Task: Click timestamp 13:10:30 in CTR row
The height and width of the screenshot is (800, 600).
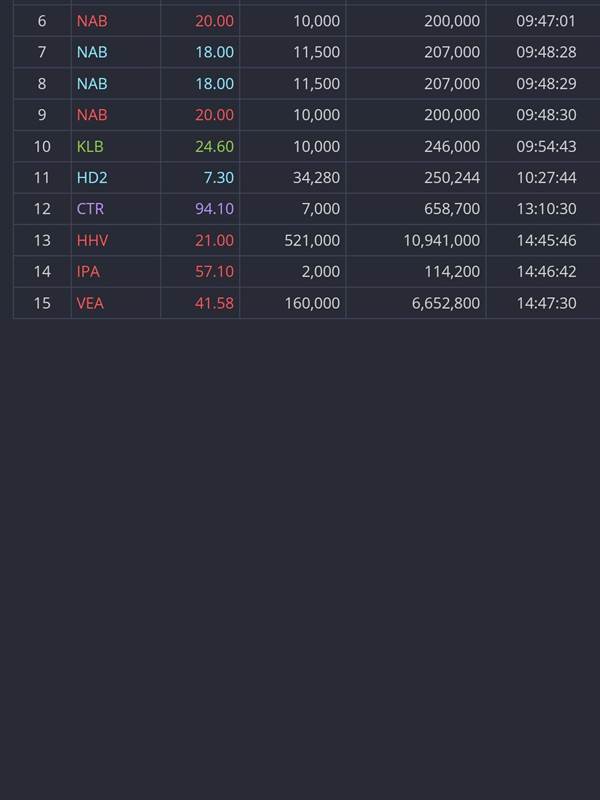Action: 546,209
